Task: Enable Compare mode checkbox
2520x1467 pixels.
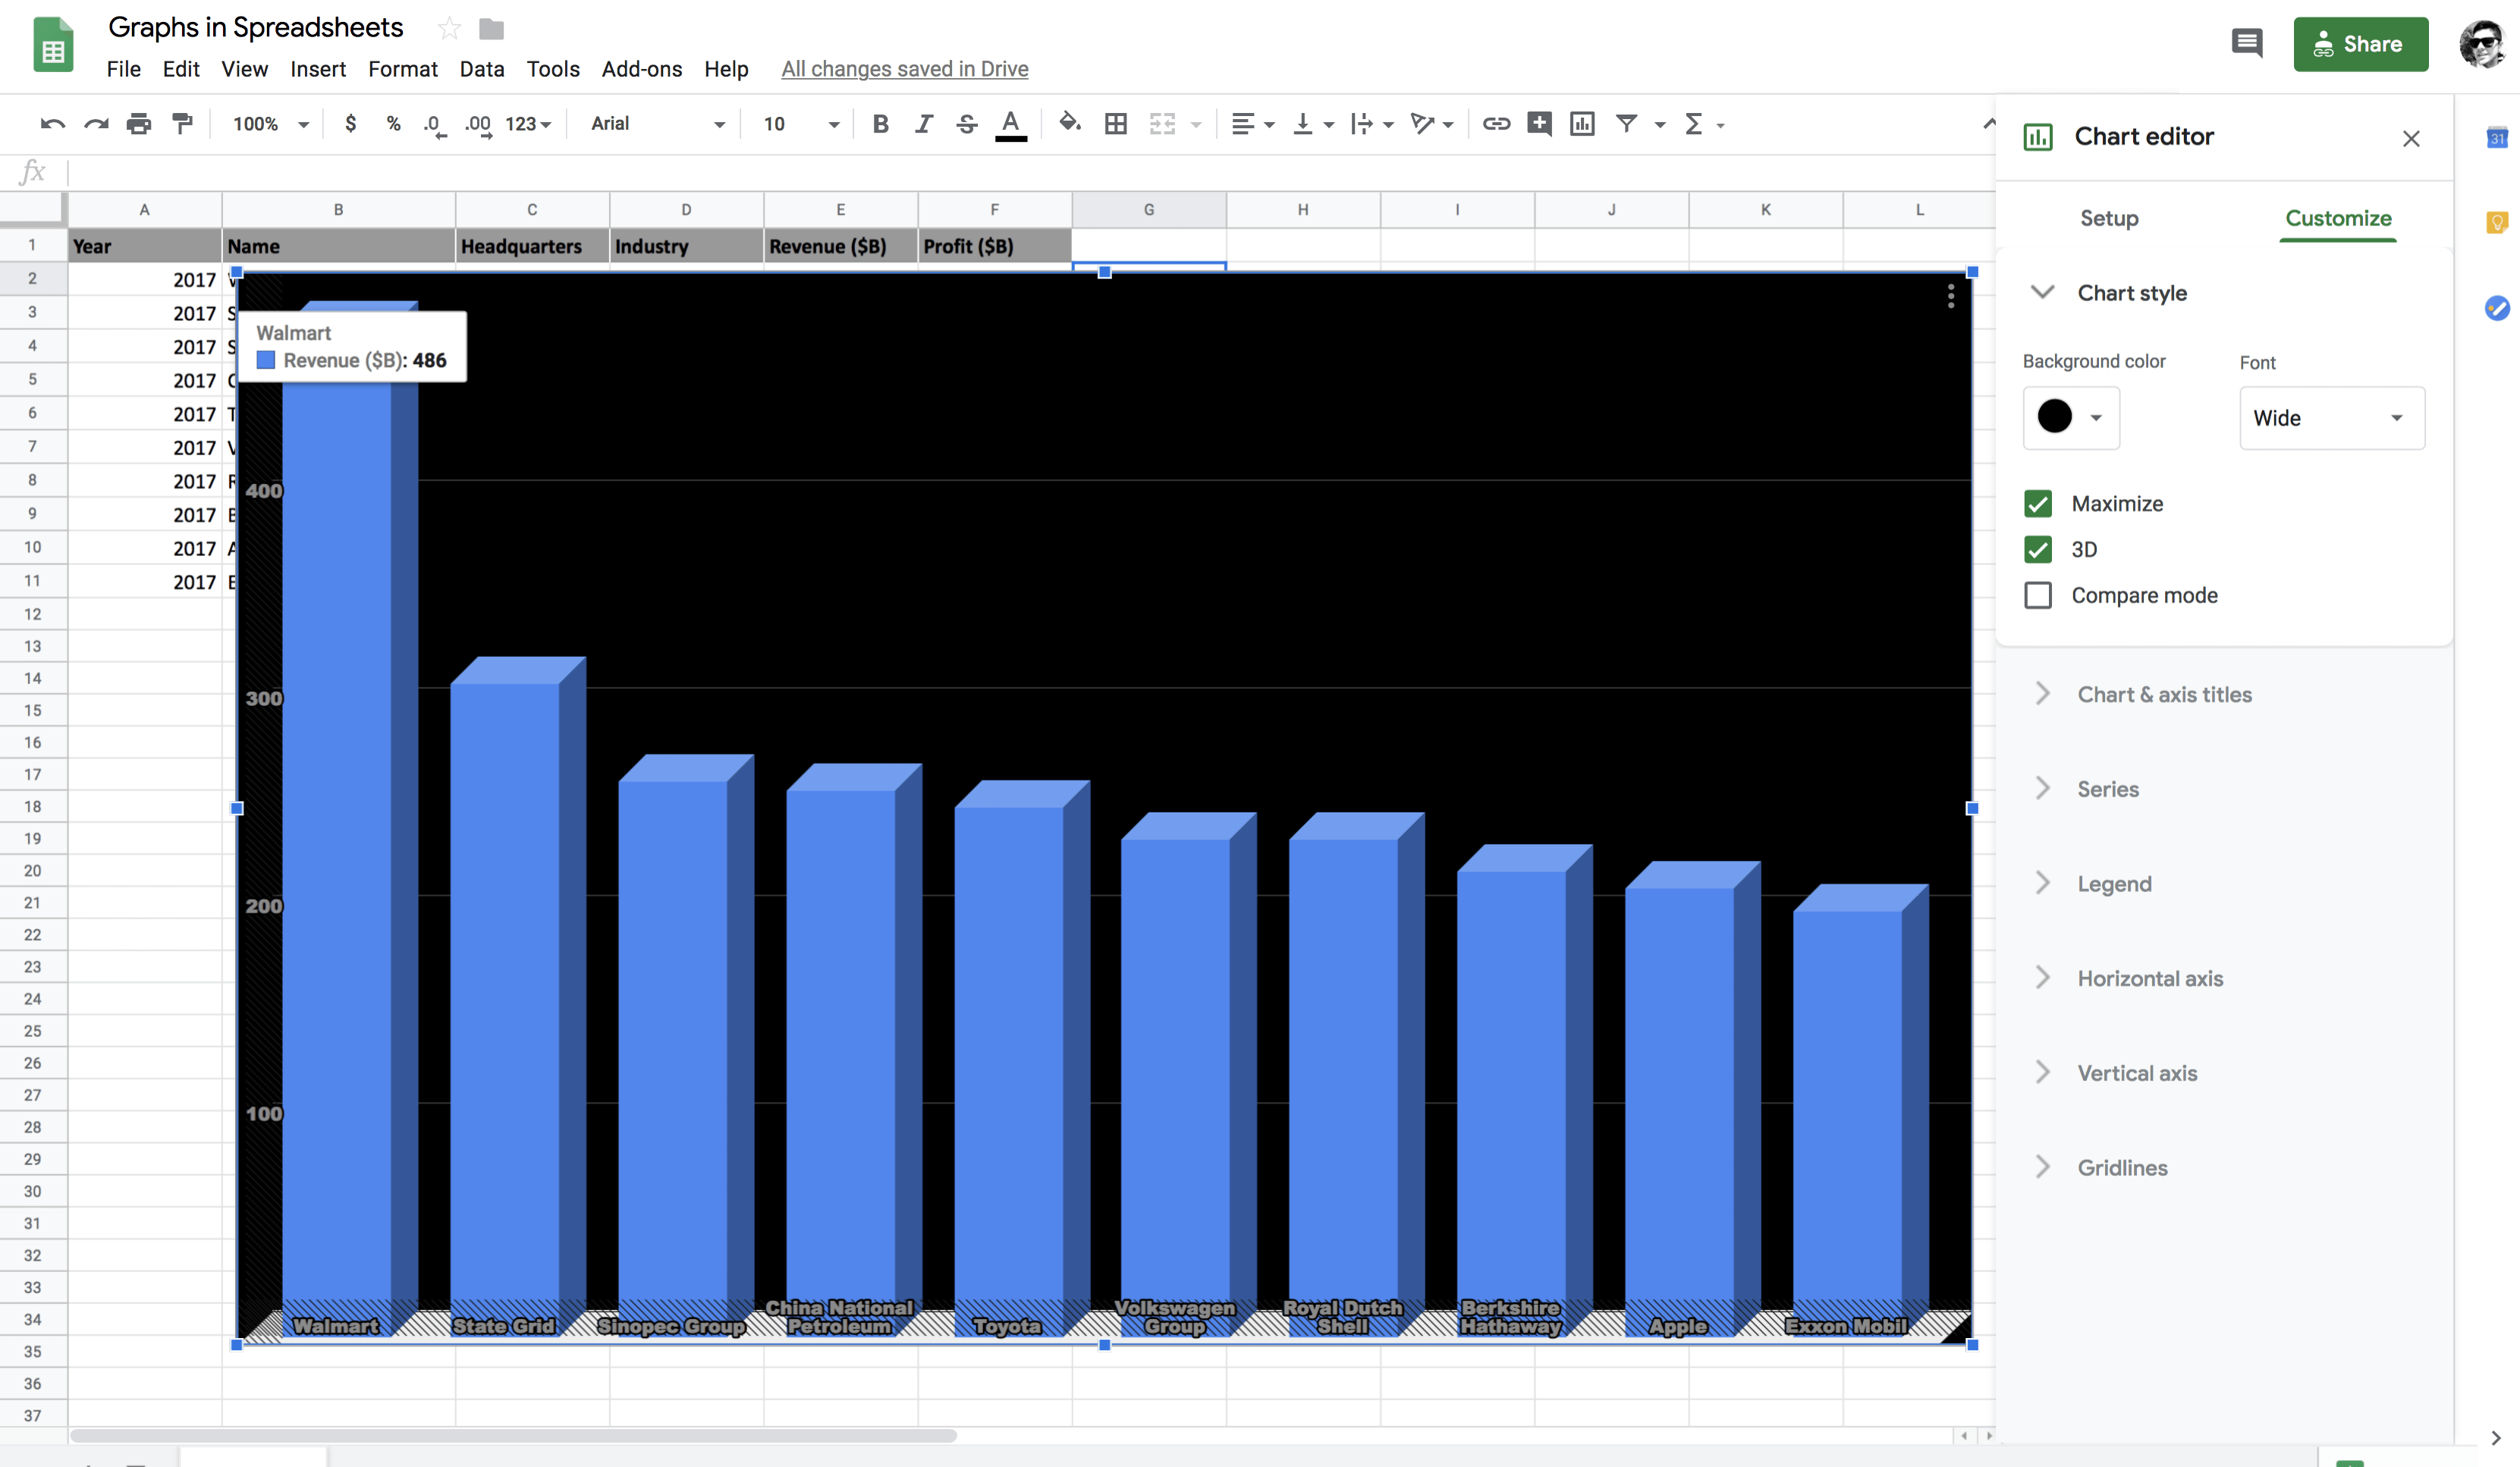Action: point(2038,594)
